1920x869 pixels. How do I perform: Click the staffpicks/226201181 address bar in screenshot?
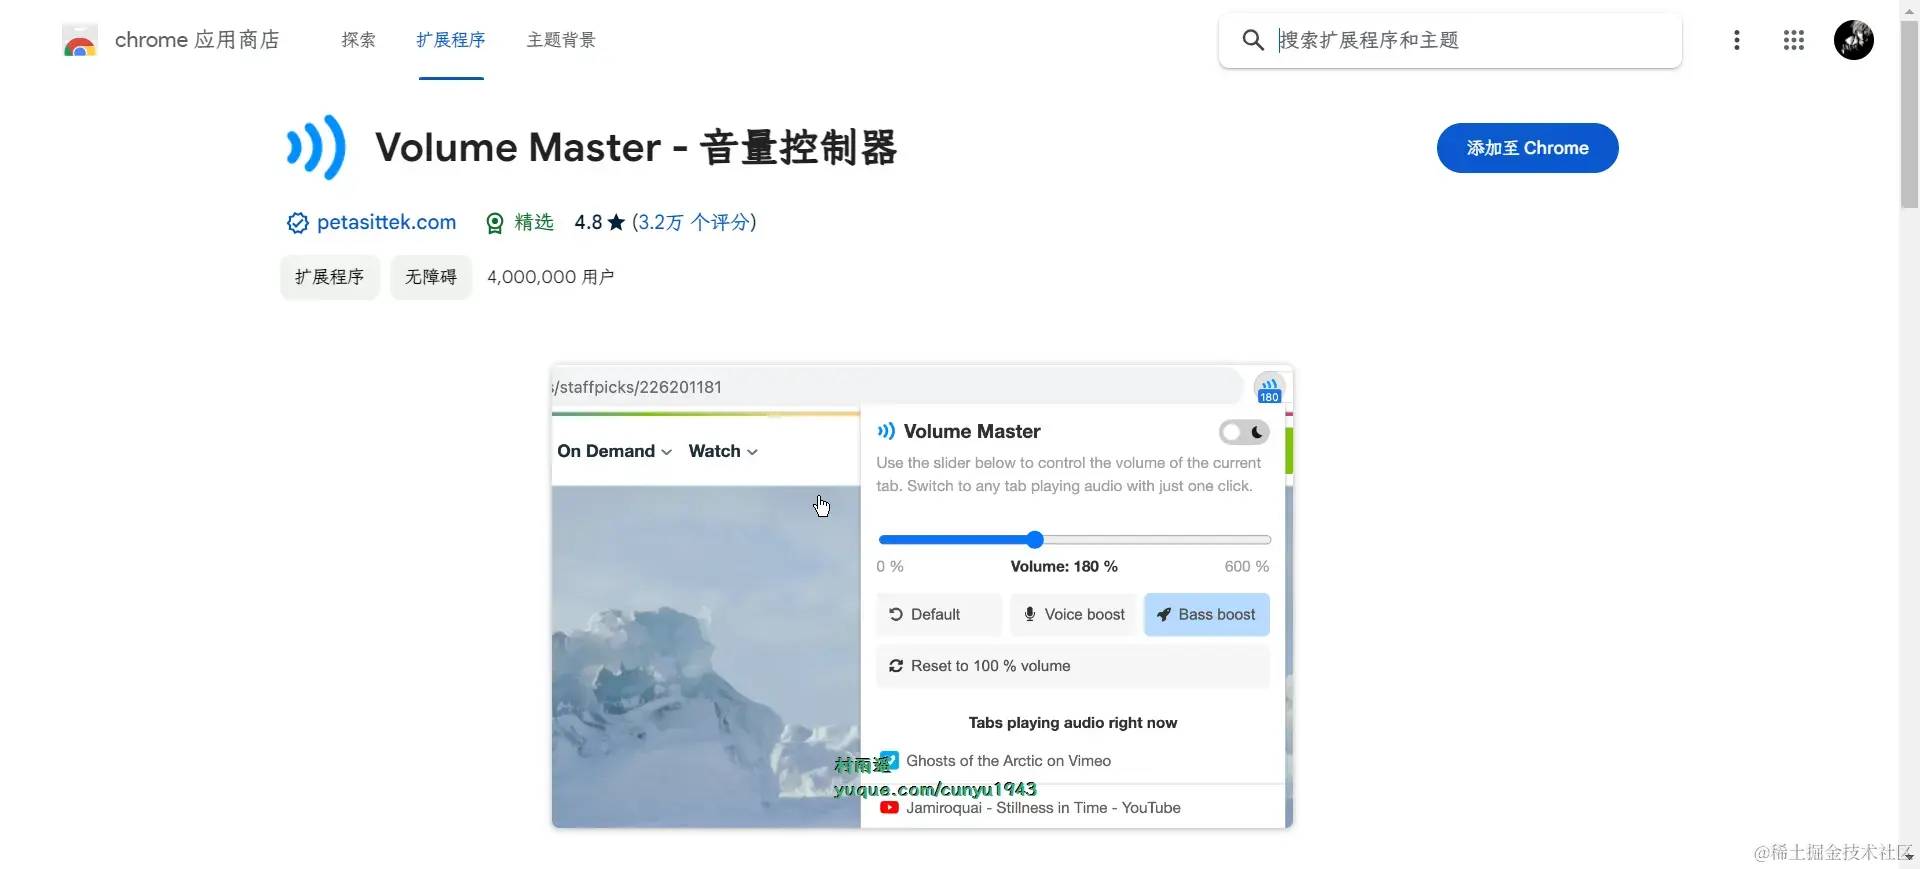click(x=896, y=387)
